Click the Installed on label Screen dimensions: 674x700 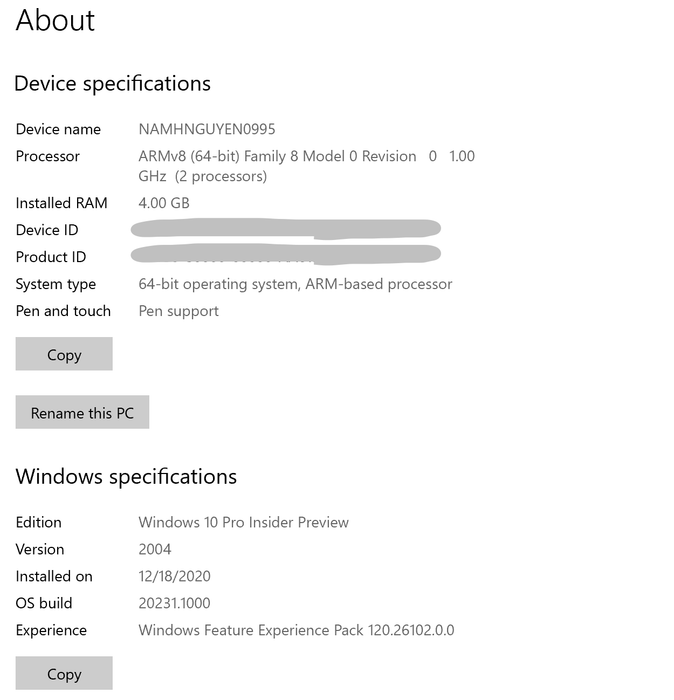[54, 576]
